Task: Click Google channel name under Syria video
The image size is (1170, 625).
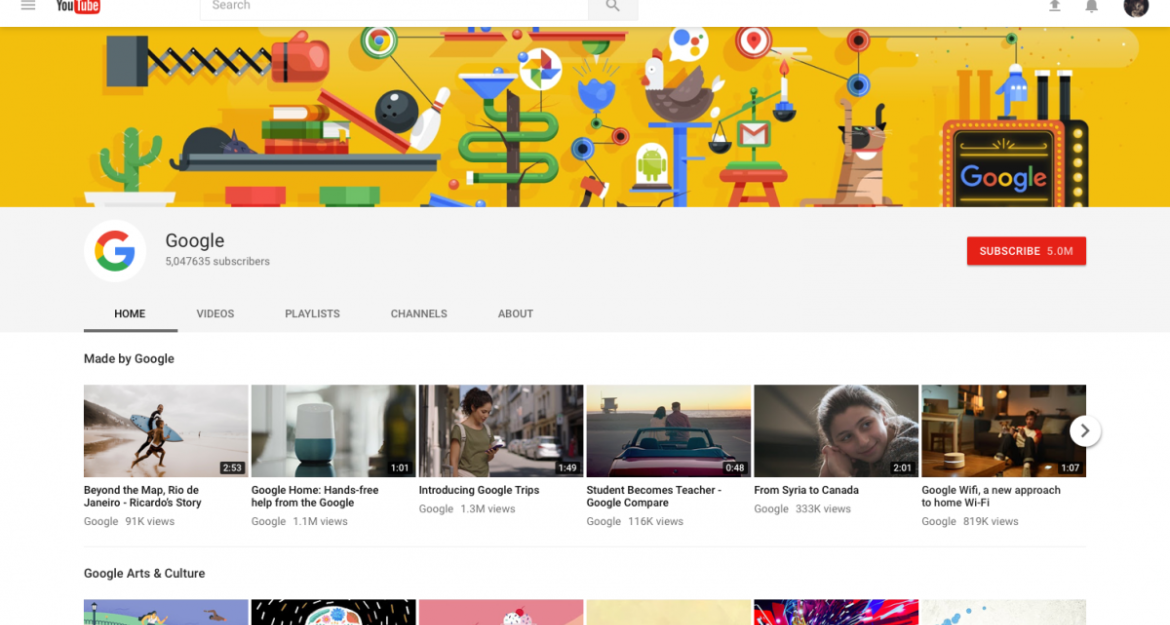Action: coord(771,509)
